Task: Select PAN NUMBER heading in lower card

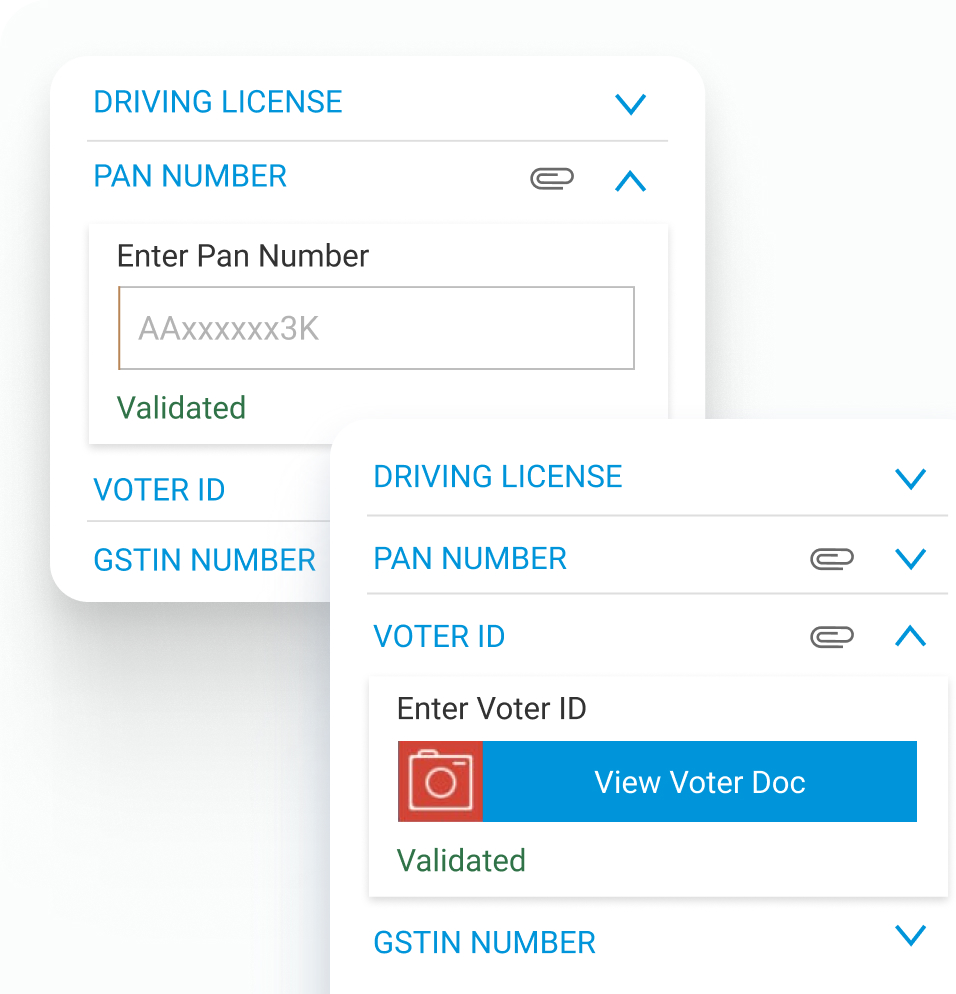Action: tap(470, 558)
